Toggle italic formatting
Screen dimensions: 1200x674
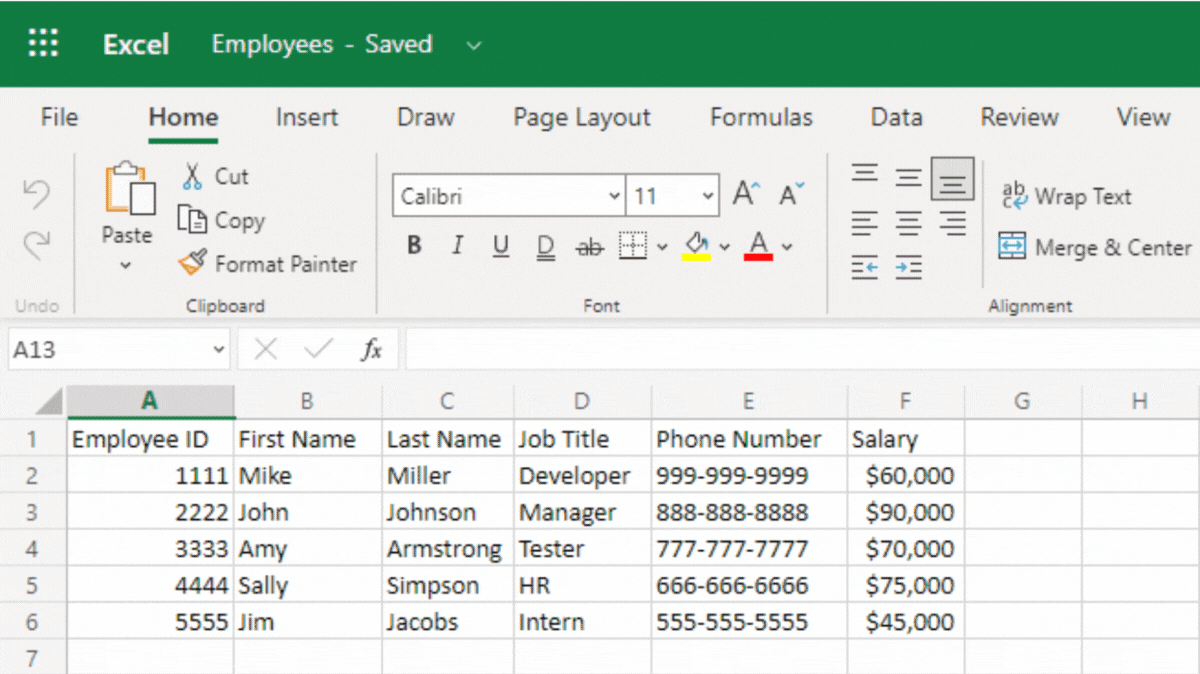click(457, 245)
